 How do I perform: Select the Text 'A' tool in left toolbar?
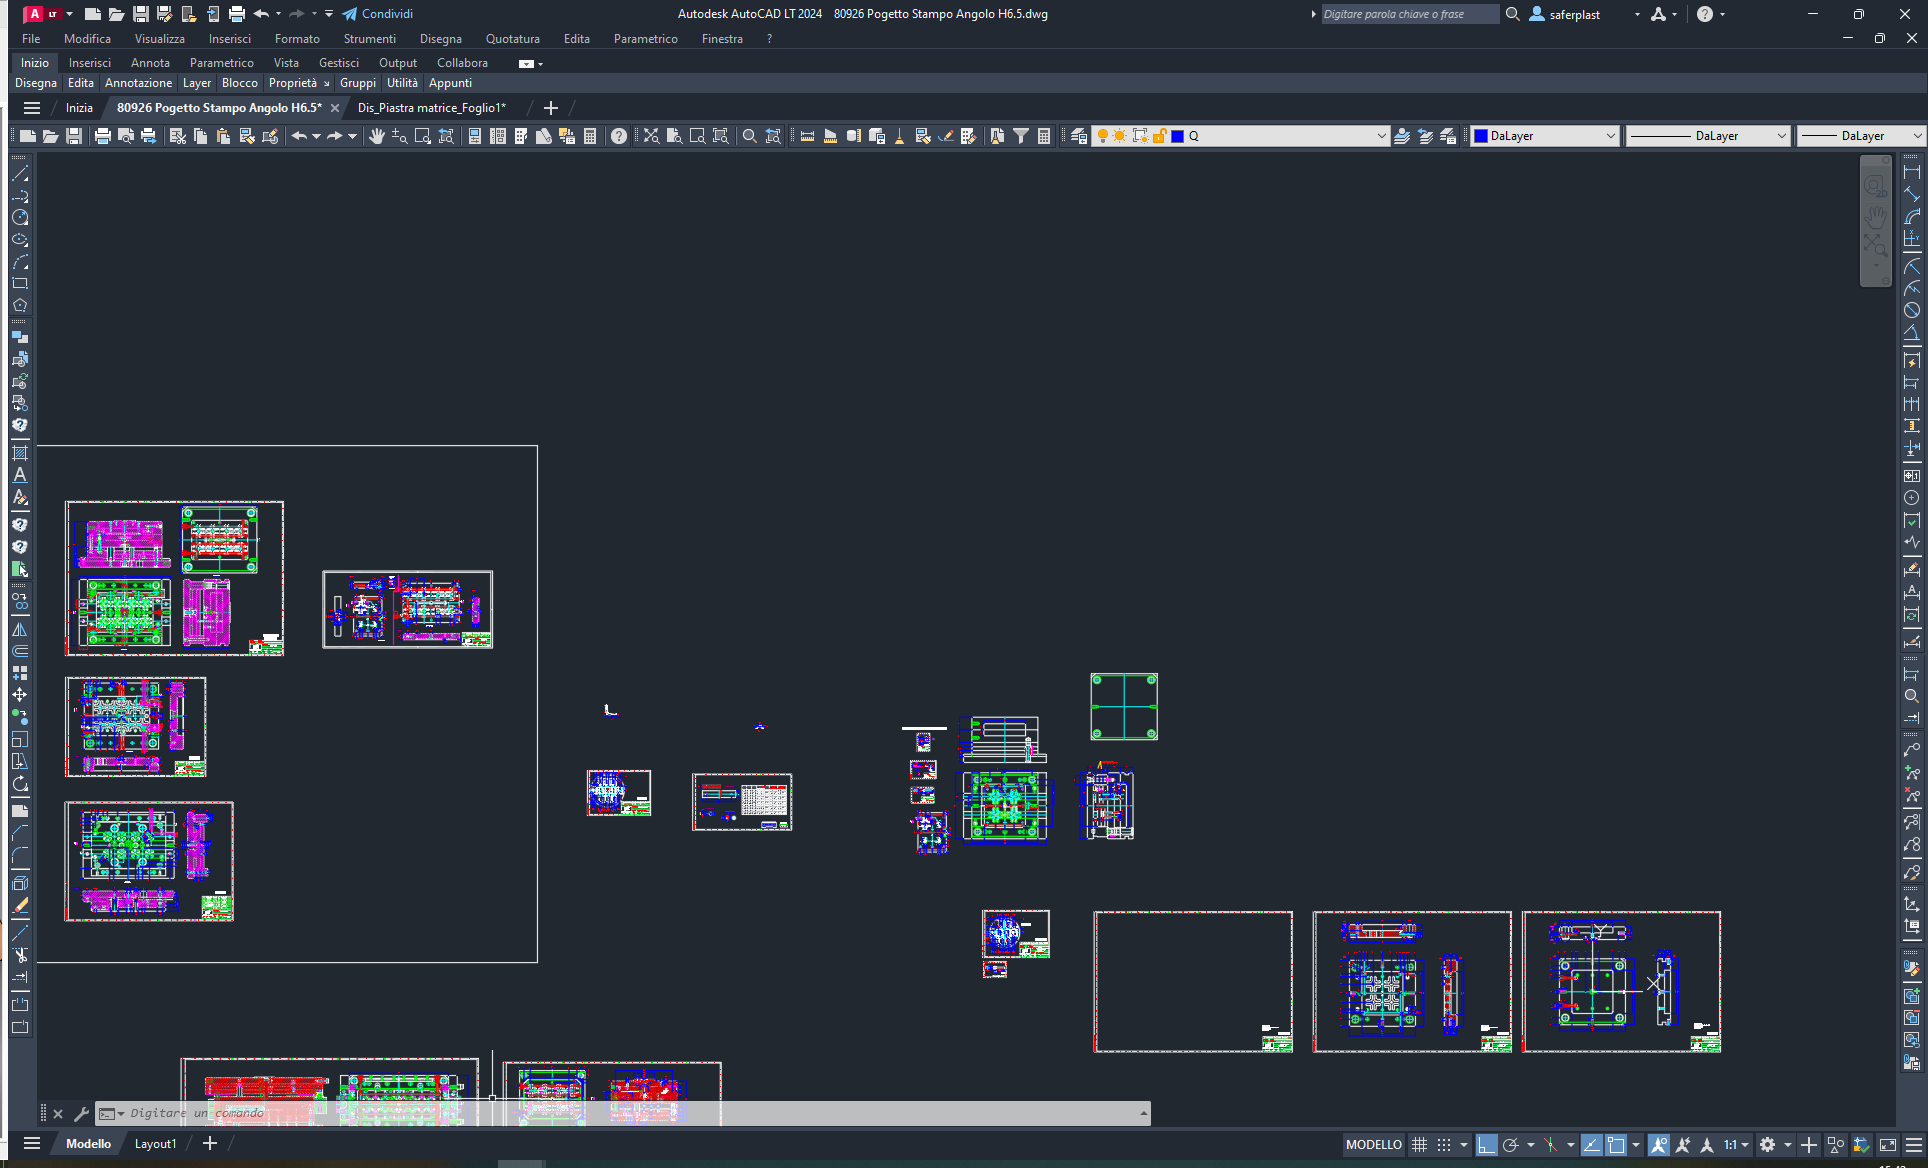coord(20,475)
